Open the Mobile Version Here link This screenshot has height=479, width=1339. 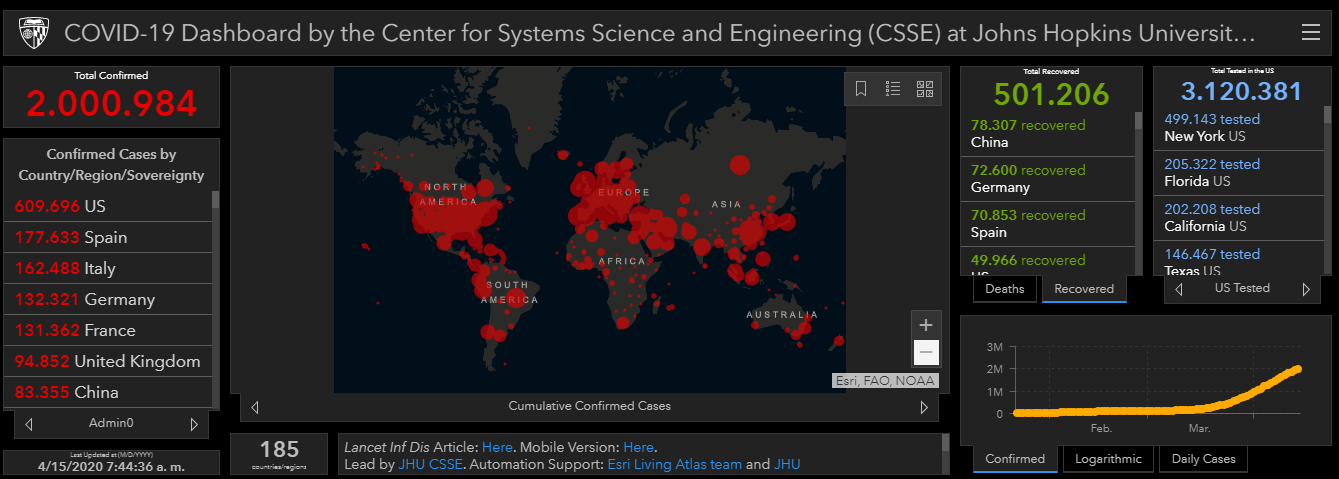tap(638, 447)
